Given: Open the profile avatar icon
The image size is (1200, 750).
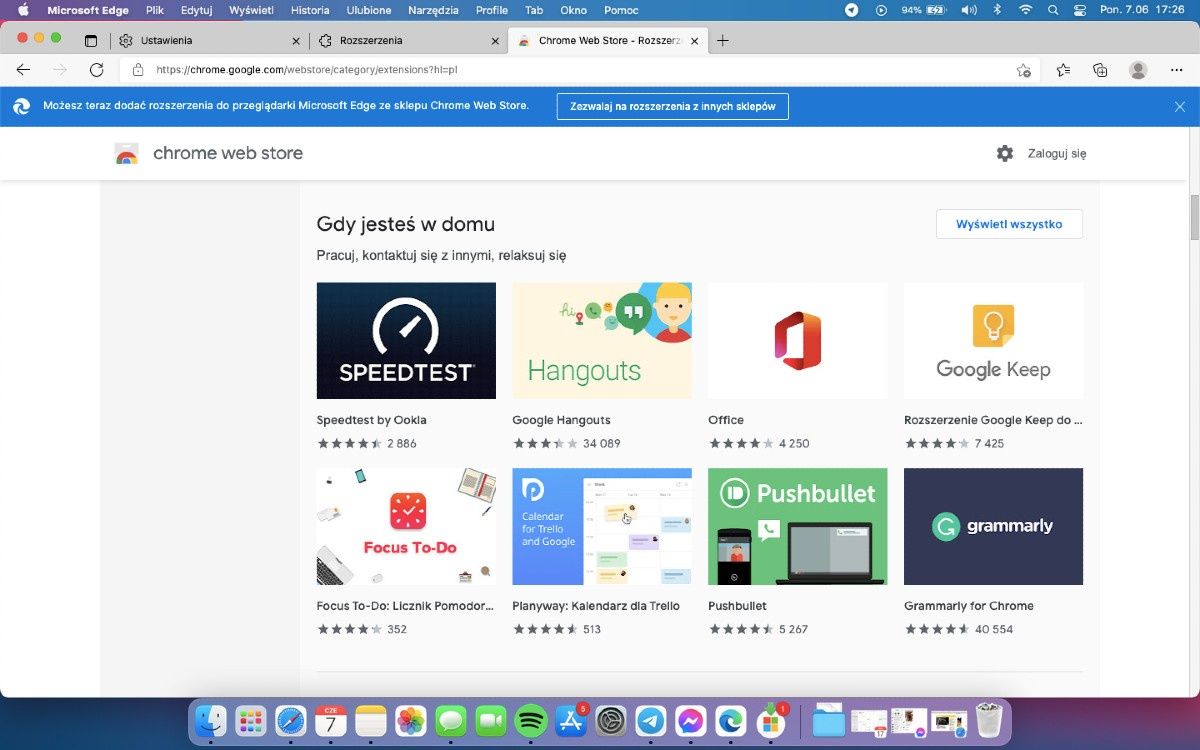Looking at the screenshot, I should click(1138, 70).
